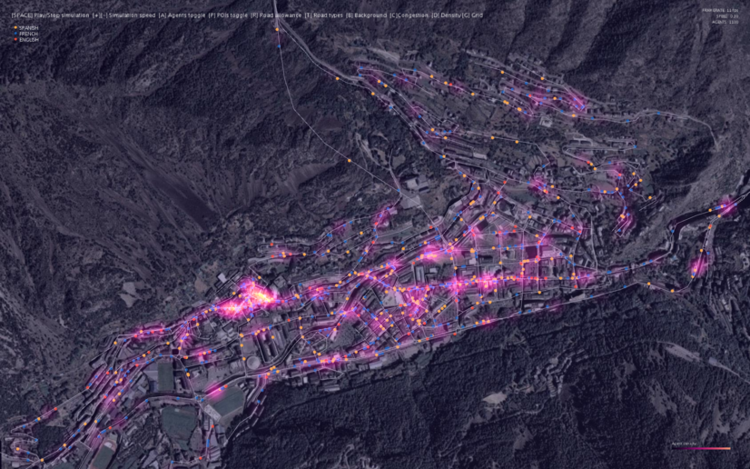Click the SPANISH legend label
The image size is (750, 469).
(29, 28)
